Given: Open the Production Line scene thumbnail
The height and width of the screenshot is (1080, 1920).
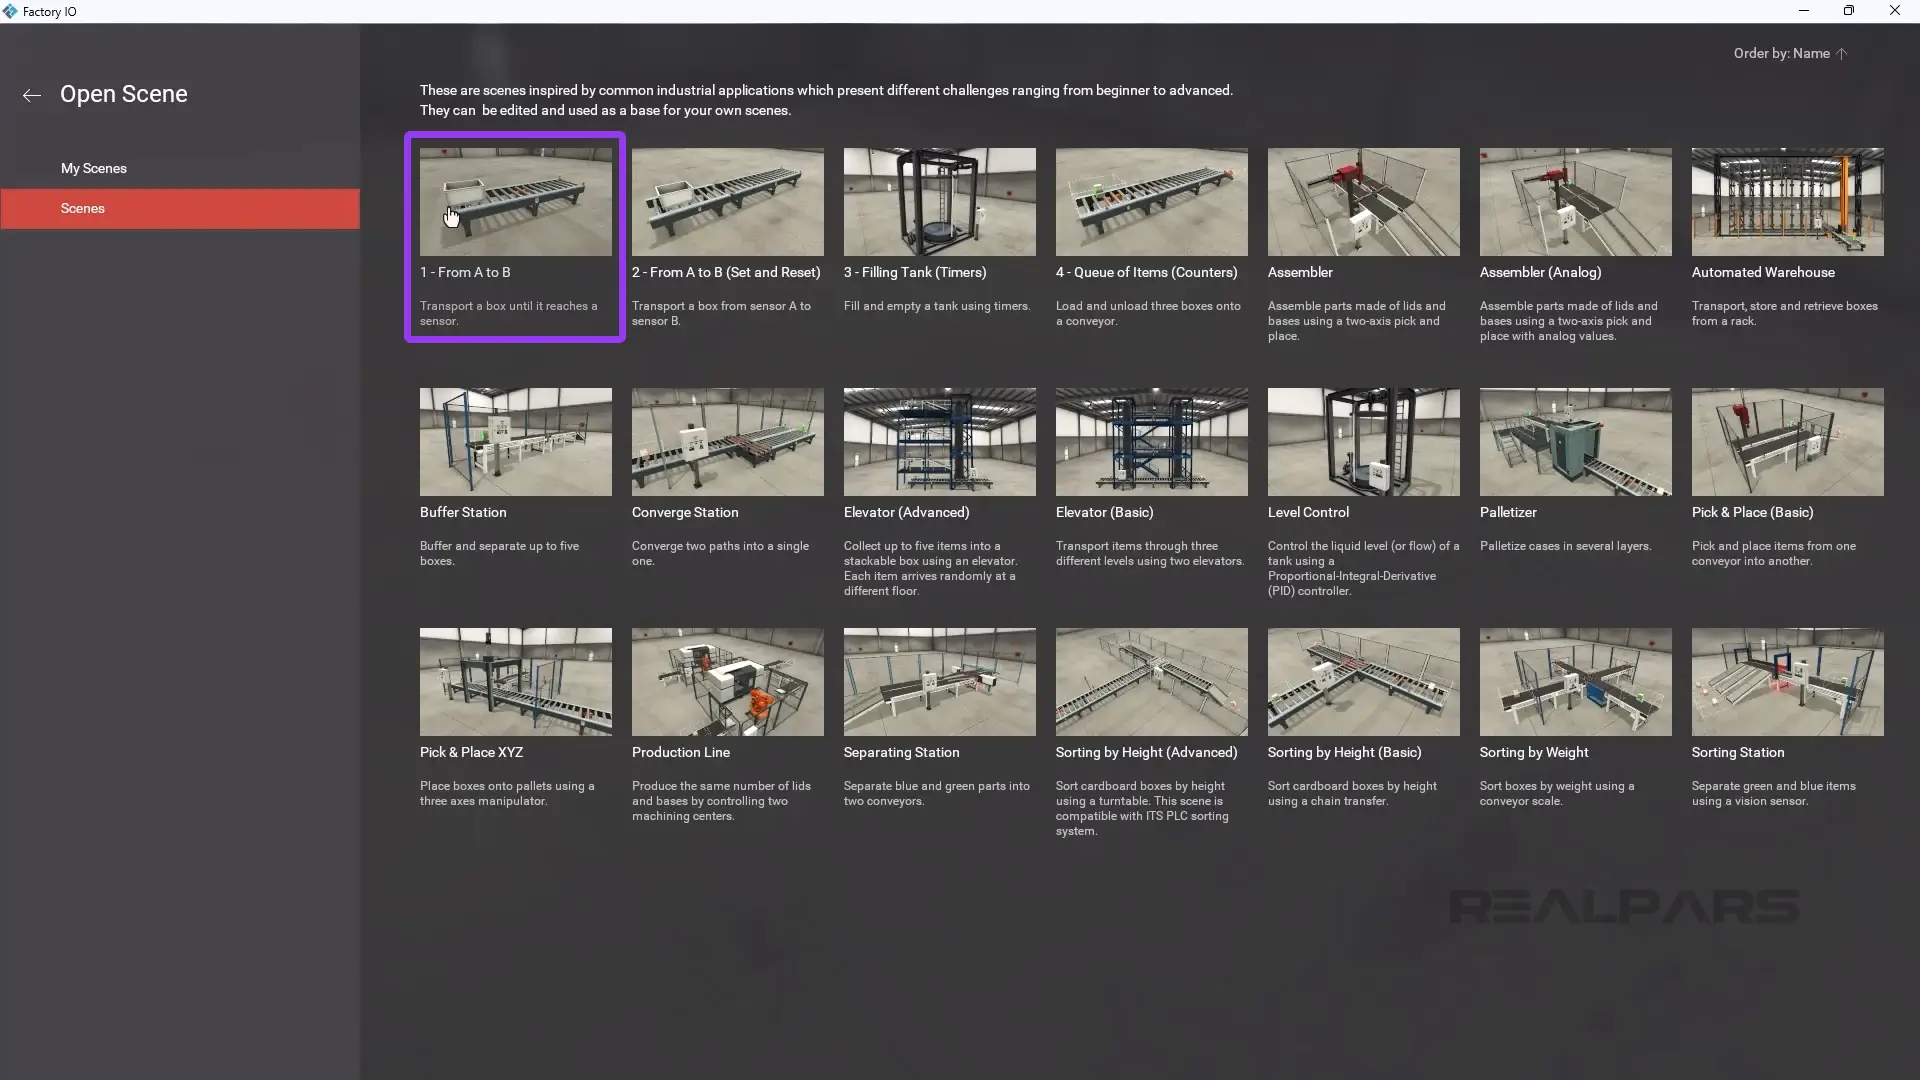Looking at the screenshot, I should pyautogui.click(x=727, y=682).
